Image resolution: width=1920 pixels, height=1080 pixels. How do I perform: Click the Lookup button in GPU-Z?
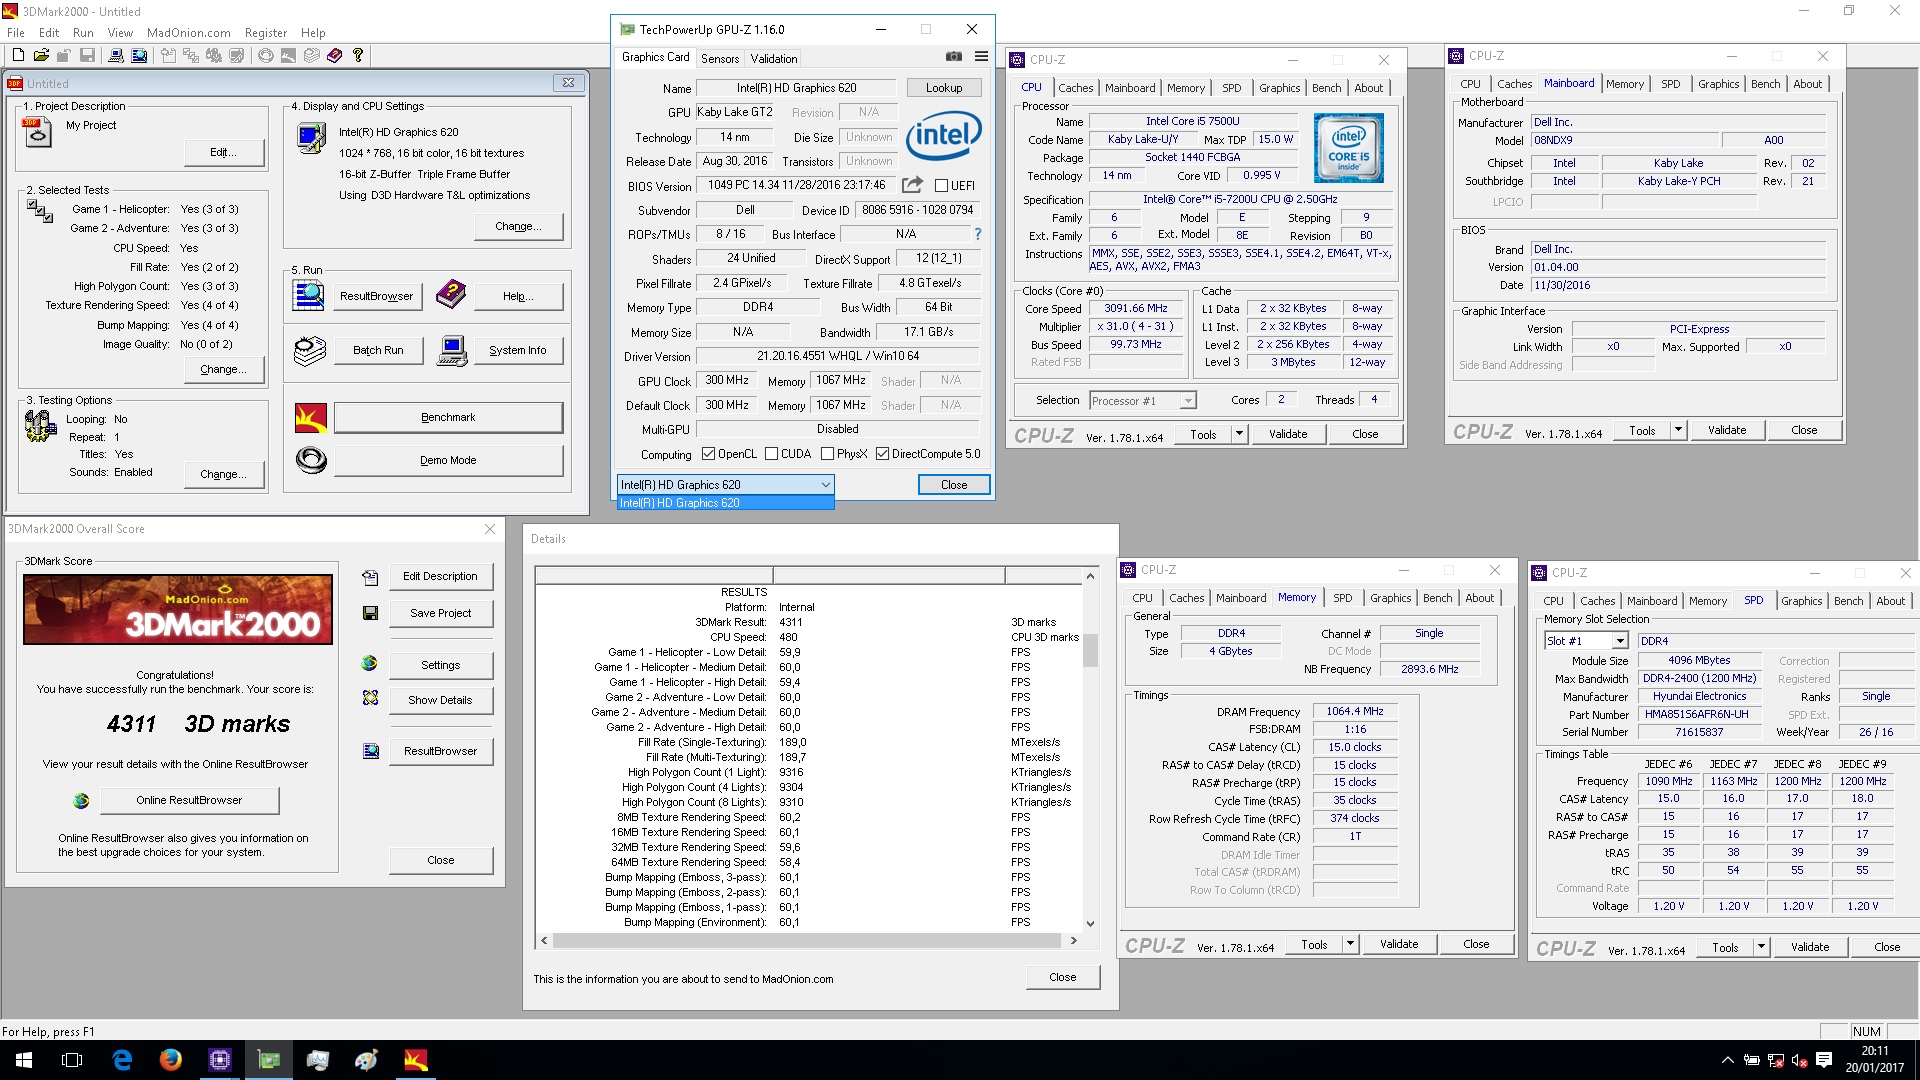[x=943, y=88]
